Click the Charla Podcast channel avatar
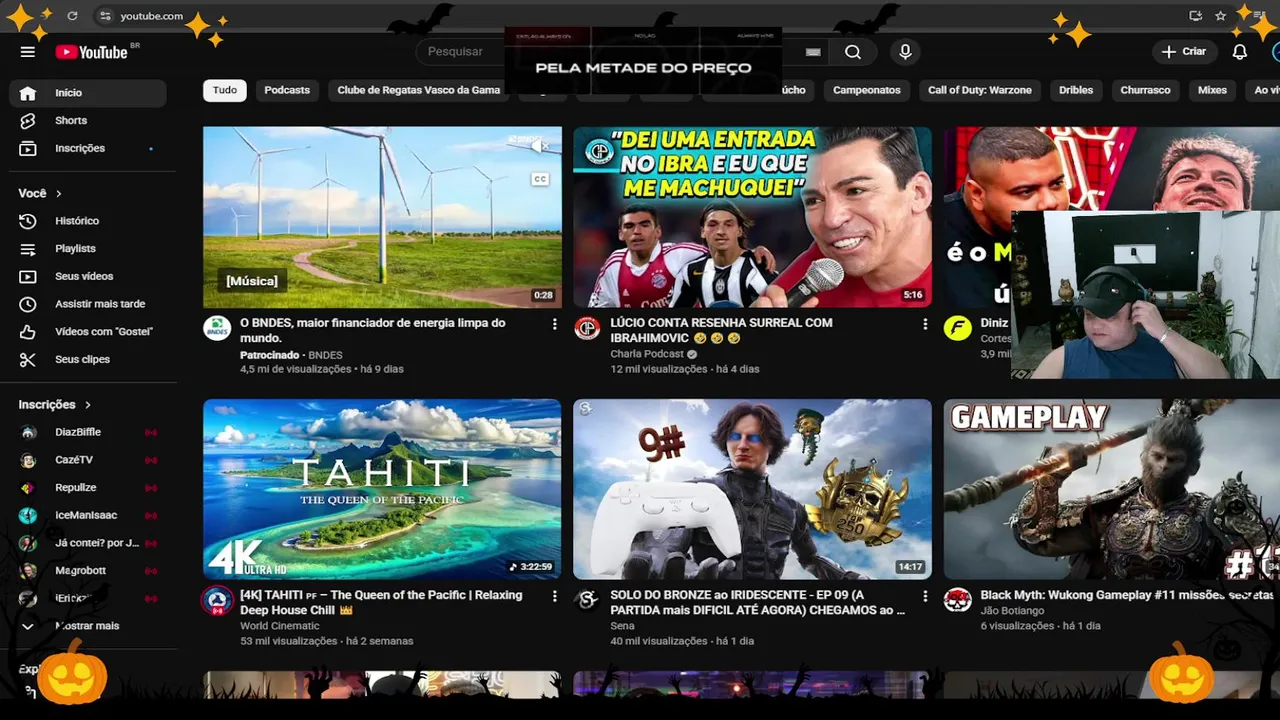Image resolution: width=1280 pixels, height=720 pixels. pyautogui.click(x=588, y=328)
